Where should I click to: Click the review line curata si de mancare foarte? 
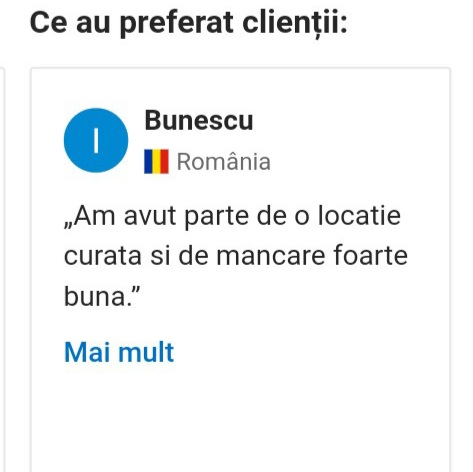(x=236, y=256)
